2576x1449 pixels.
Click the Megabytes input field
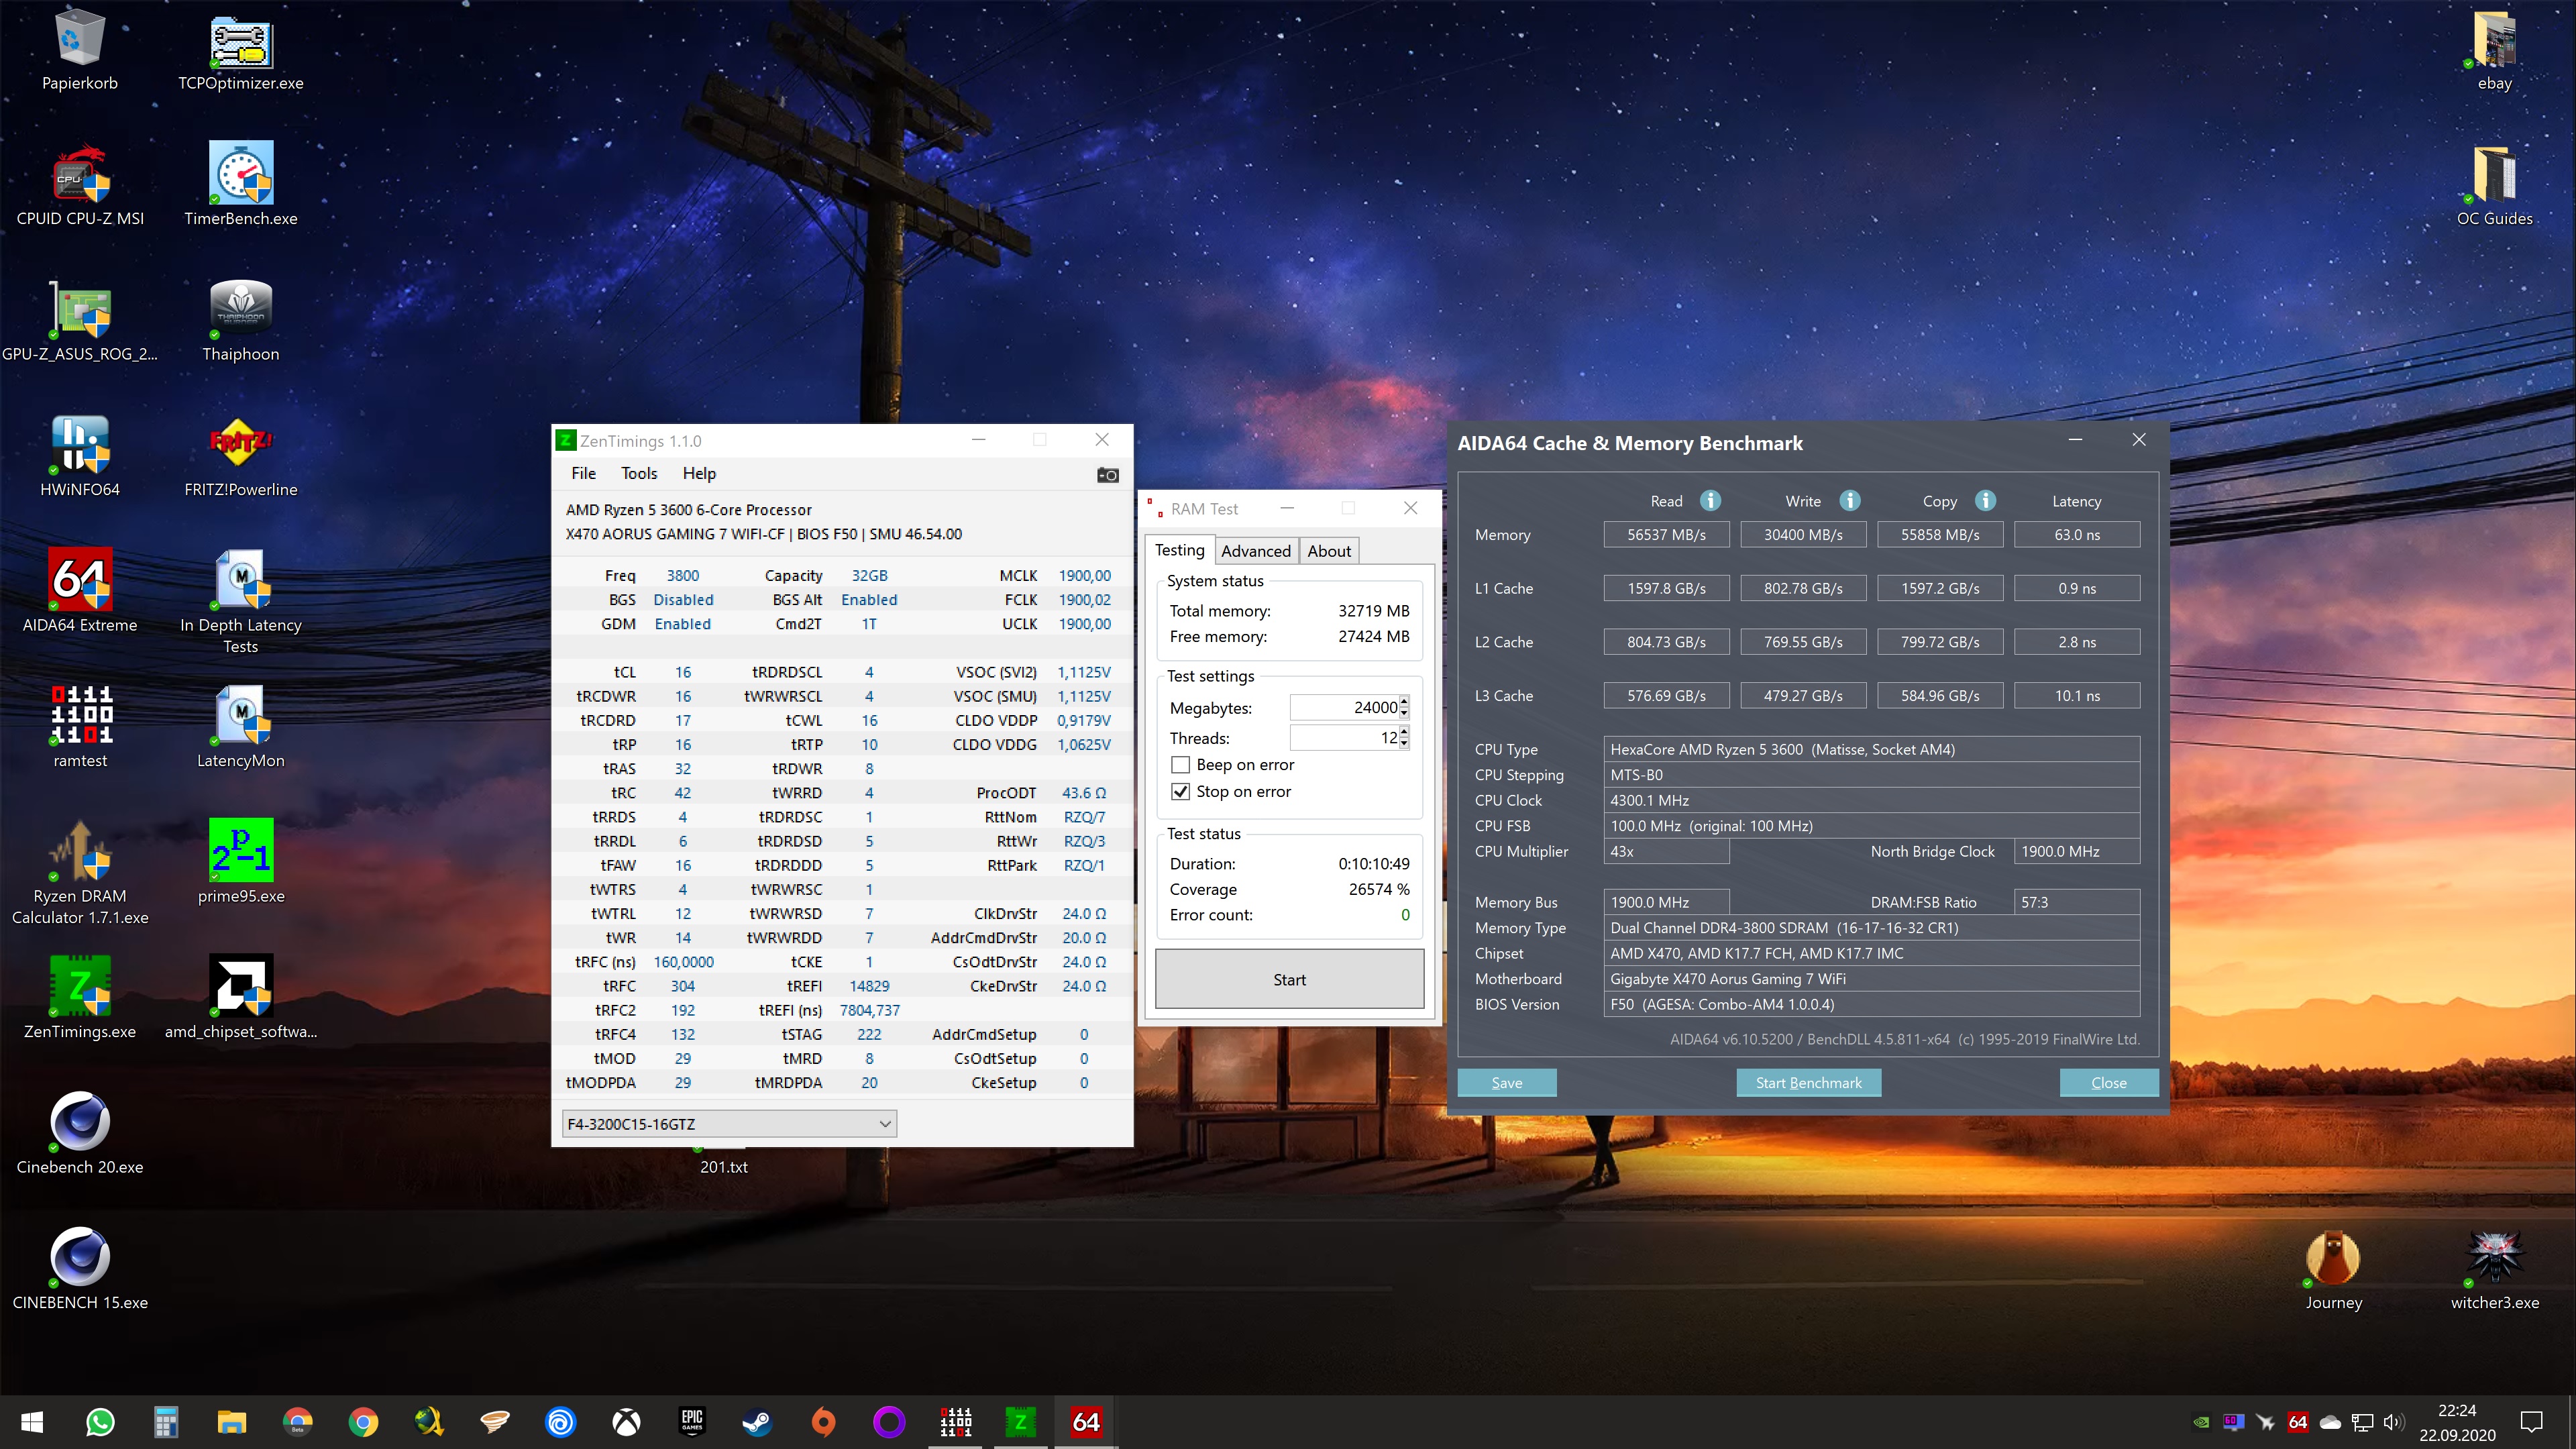pyautogui.click(x=1343, y=708)
